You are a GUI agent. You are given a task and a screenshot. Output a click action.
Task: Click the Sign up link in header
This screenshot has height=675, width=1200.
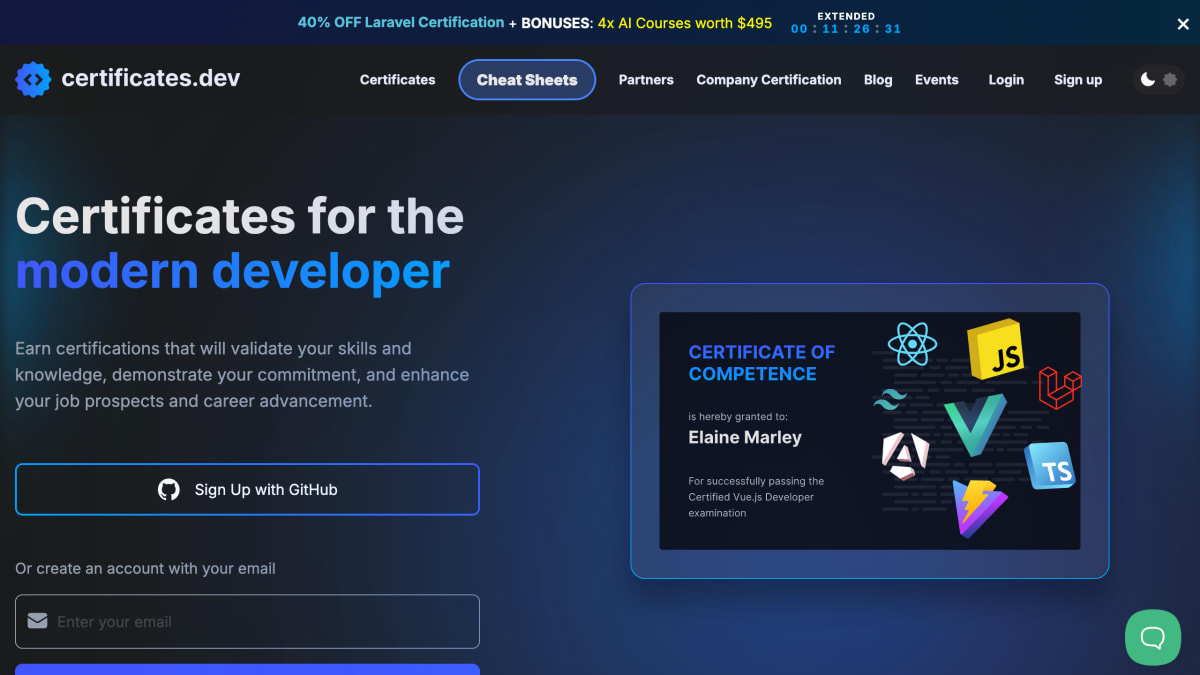1078,80
